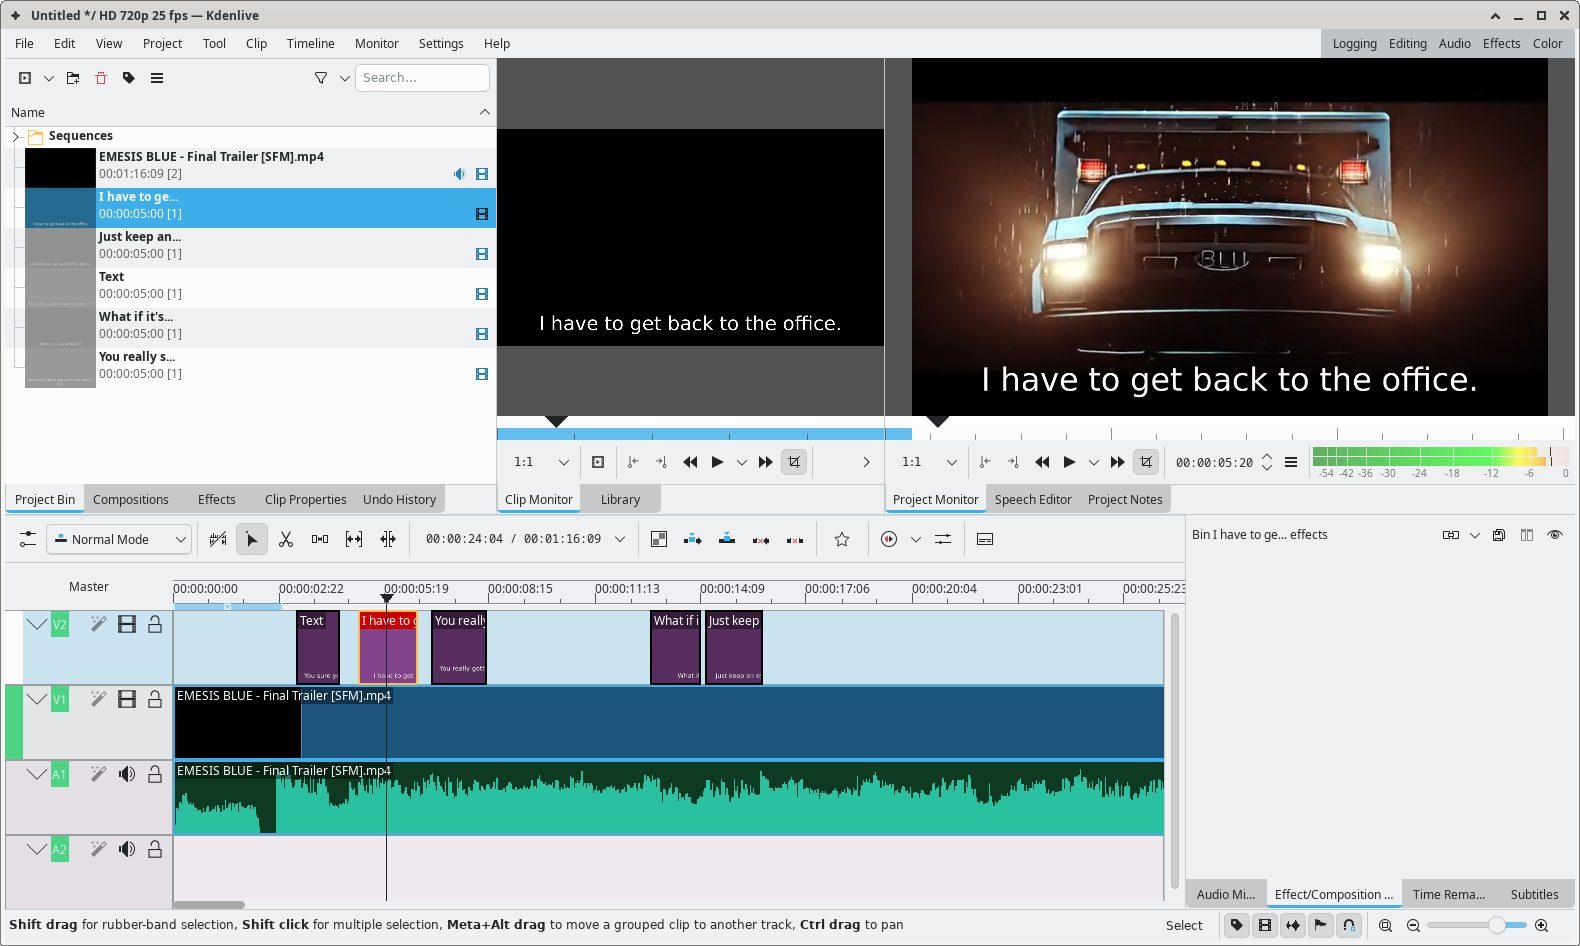Open the subtitle tool icon in timeline toolbar
This screenshot has width=1580, height=946.
985,539
